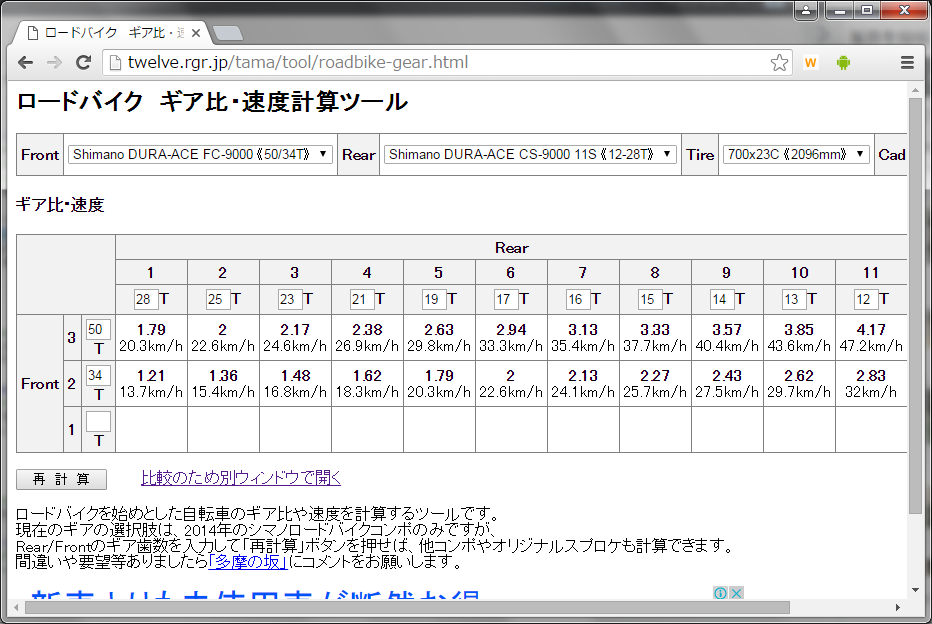Click the cell showing 2.27 25.7km/h

point(655,384)
